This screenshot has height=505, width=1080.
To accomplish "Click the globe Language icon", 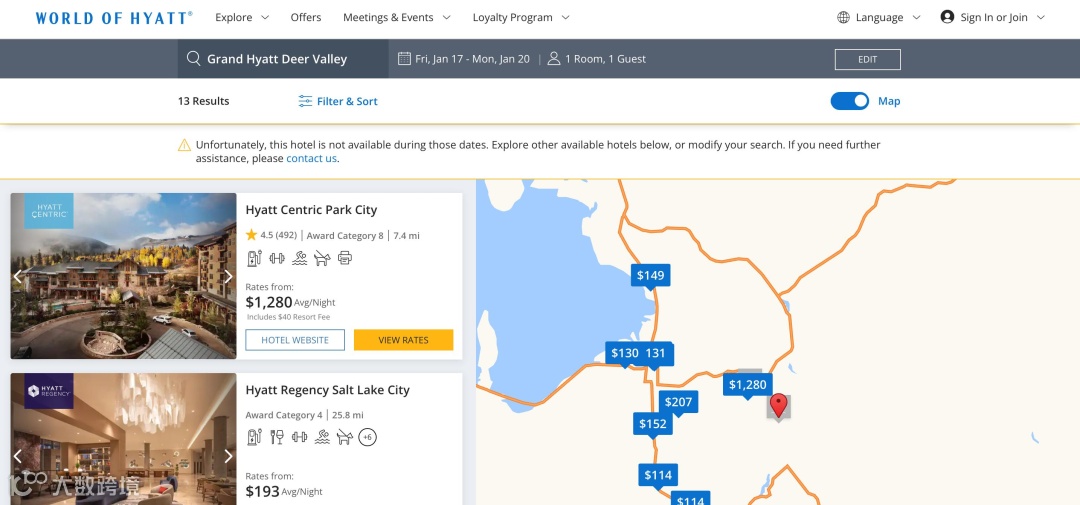I will point(843,17).
